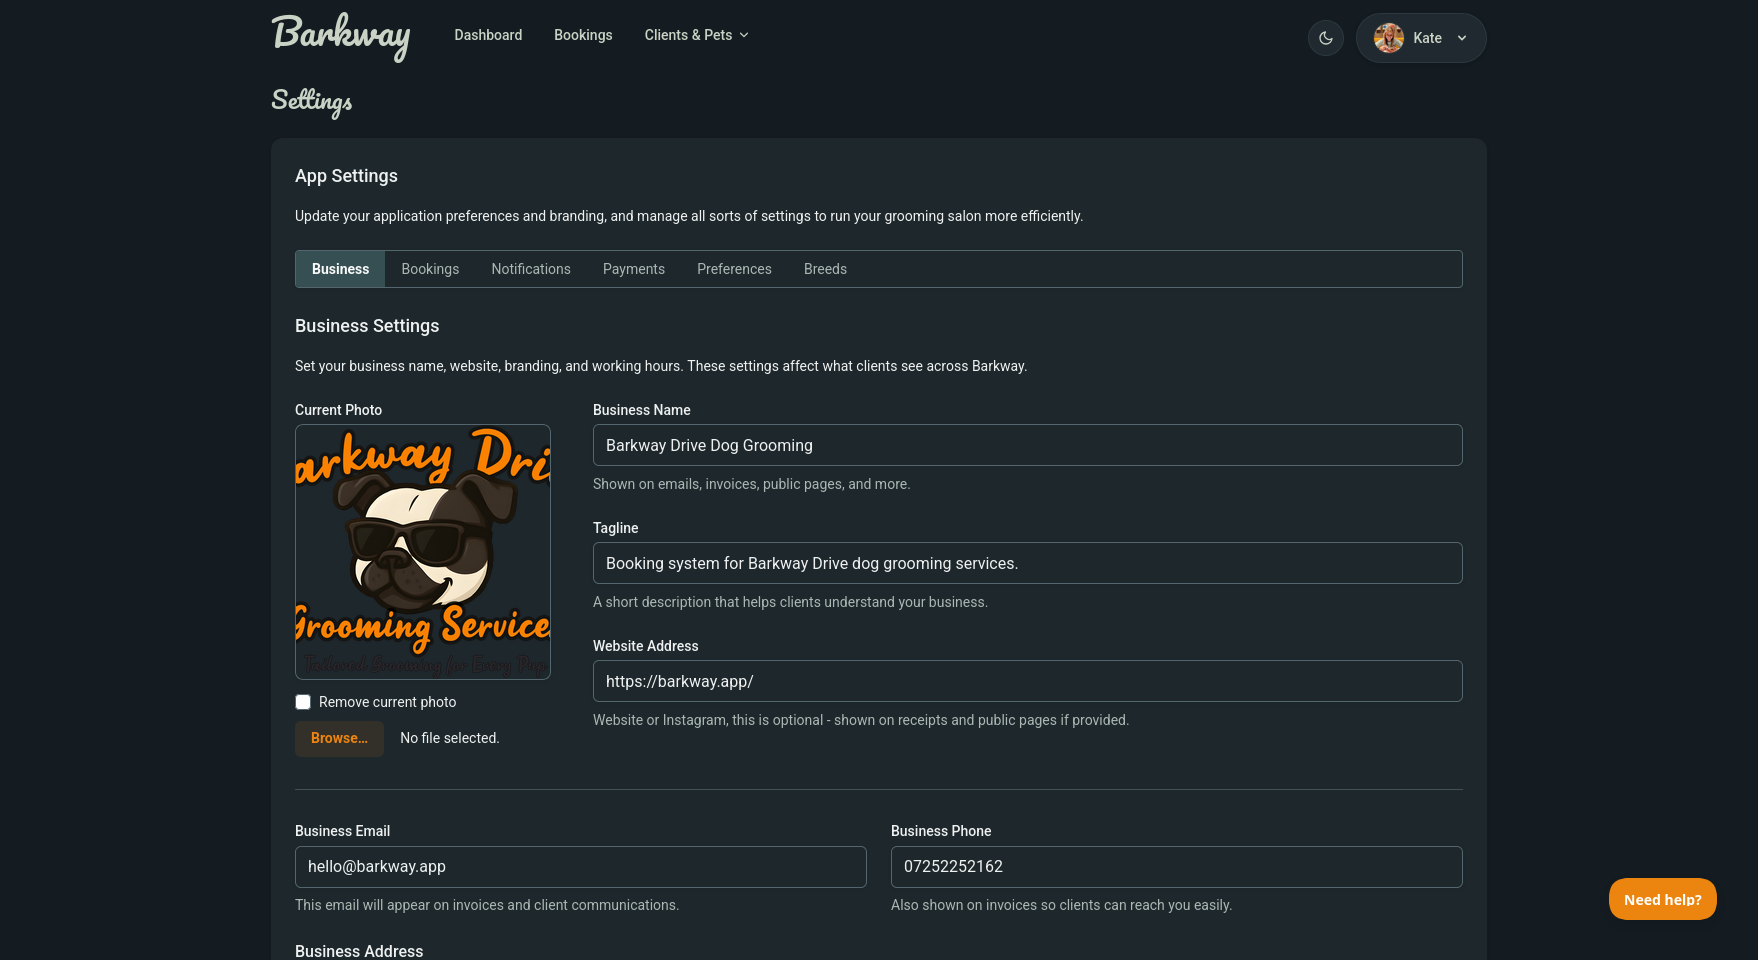Click the Need help? button
The width and height of the screenshot is (1758, 960).
(x=1662, y=899)
